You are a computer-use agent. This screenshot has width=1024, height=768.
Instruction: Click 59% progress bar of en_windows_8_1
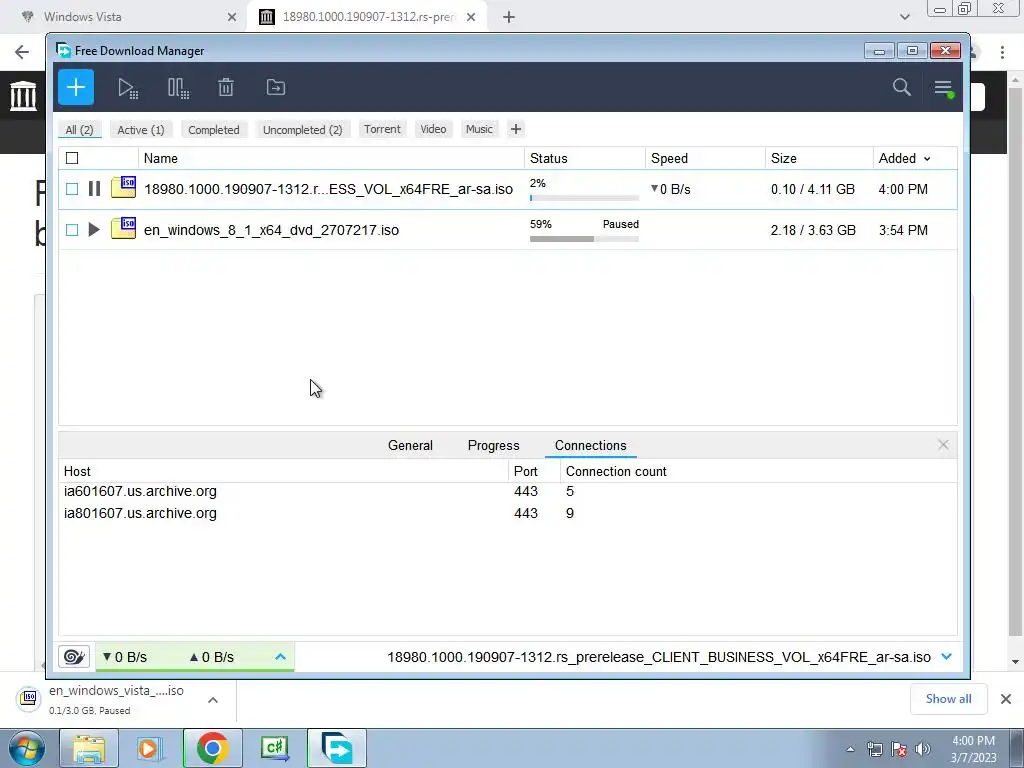(x=584, y=239)
